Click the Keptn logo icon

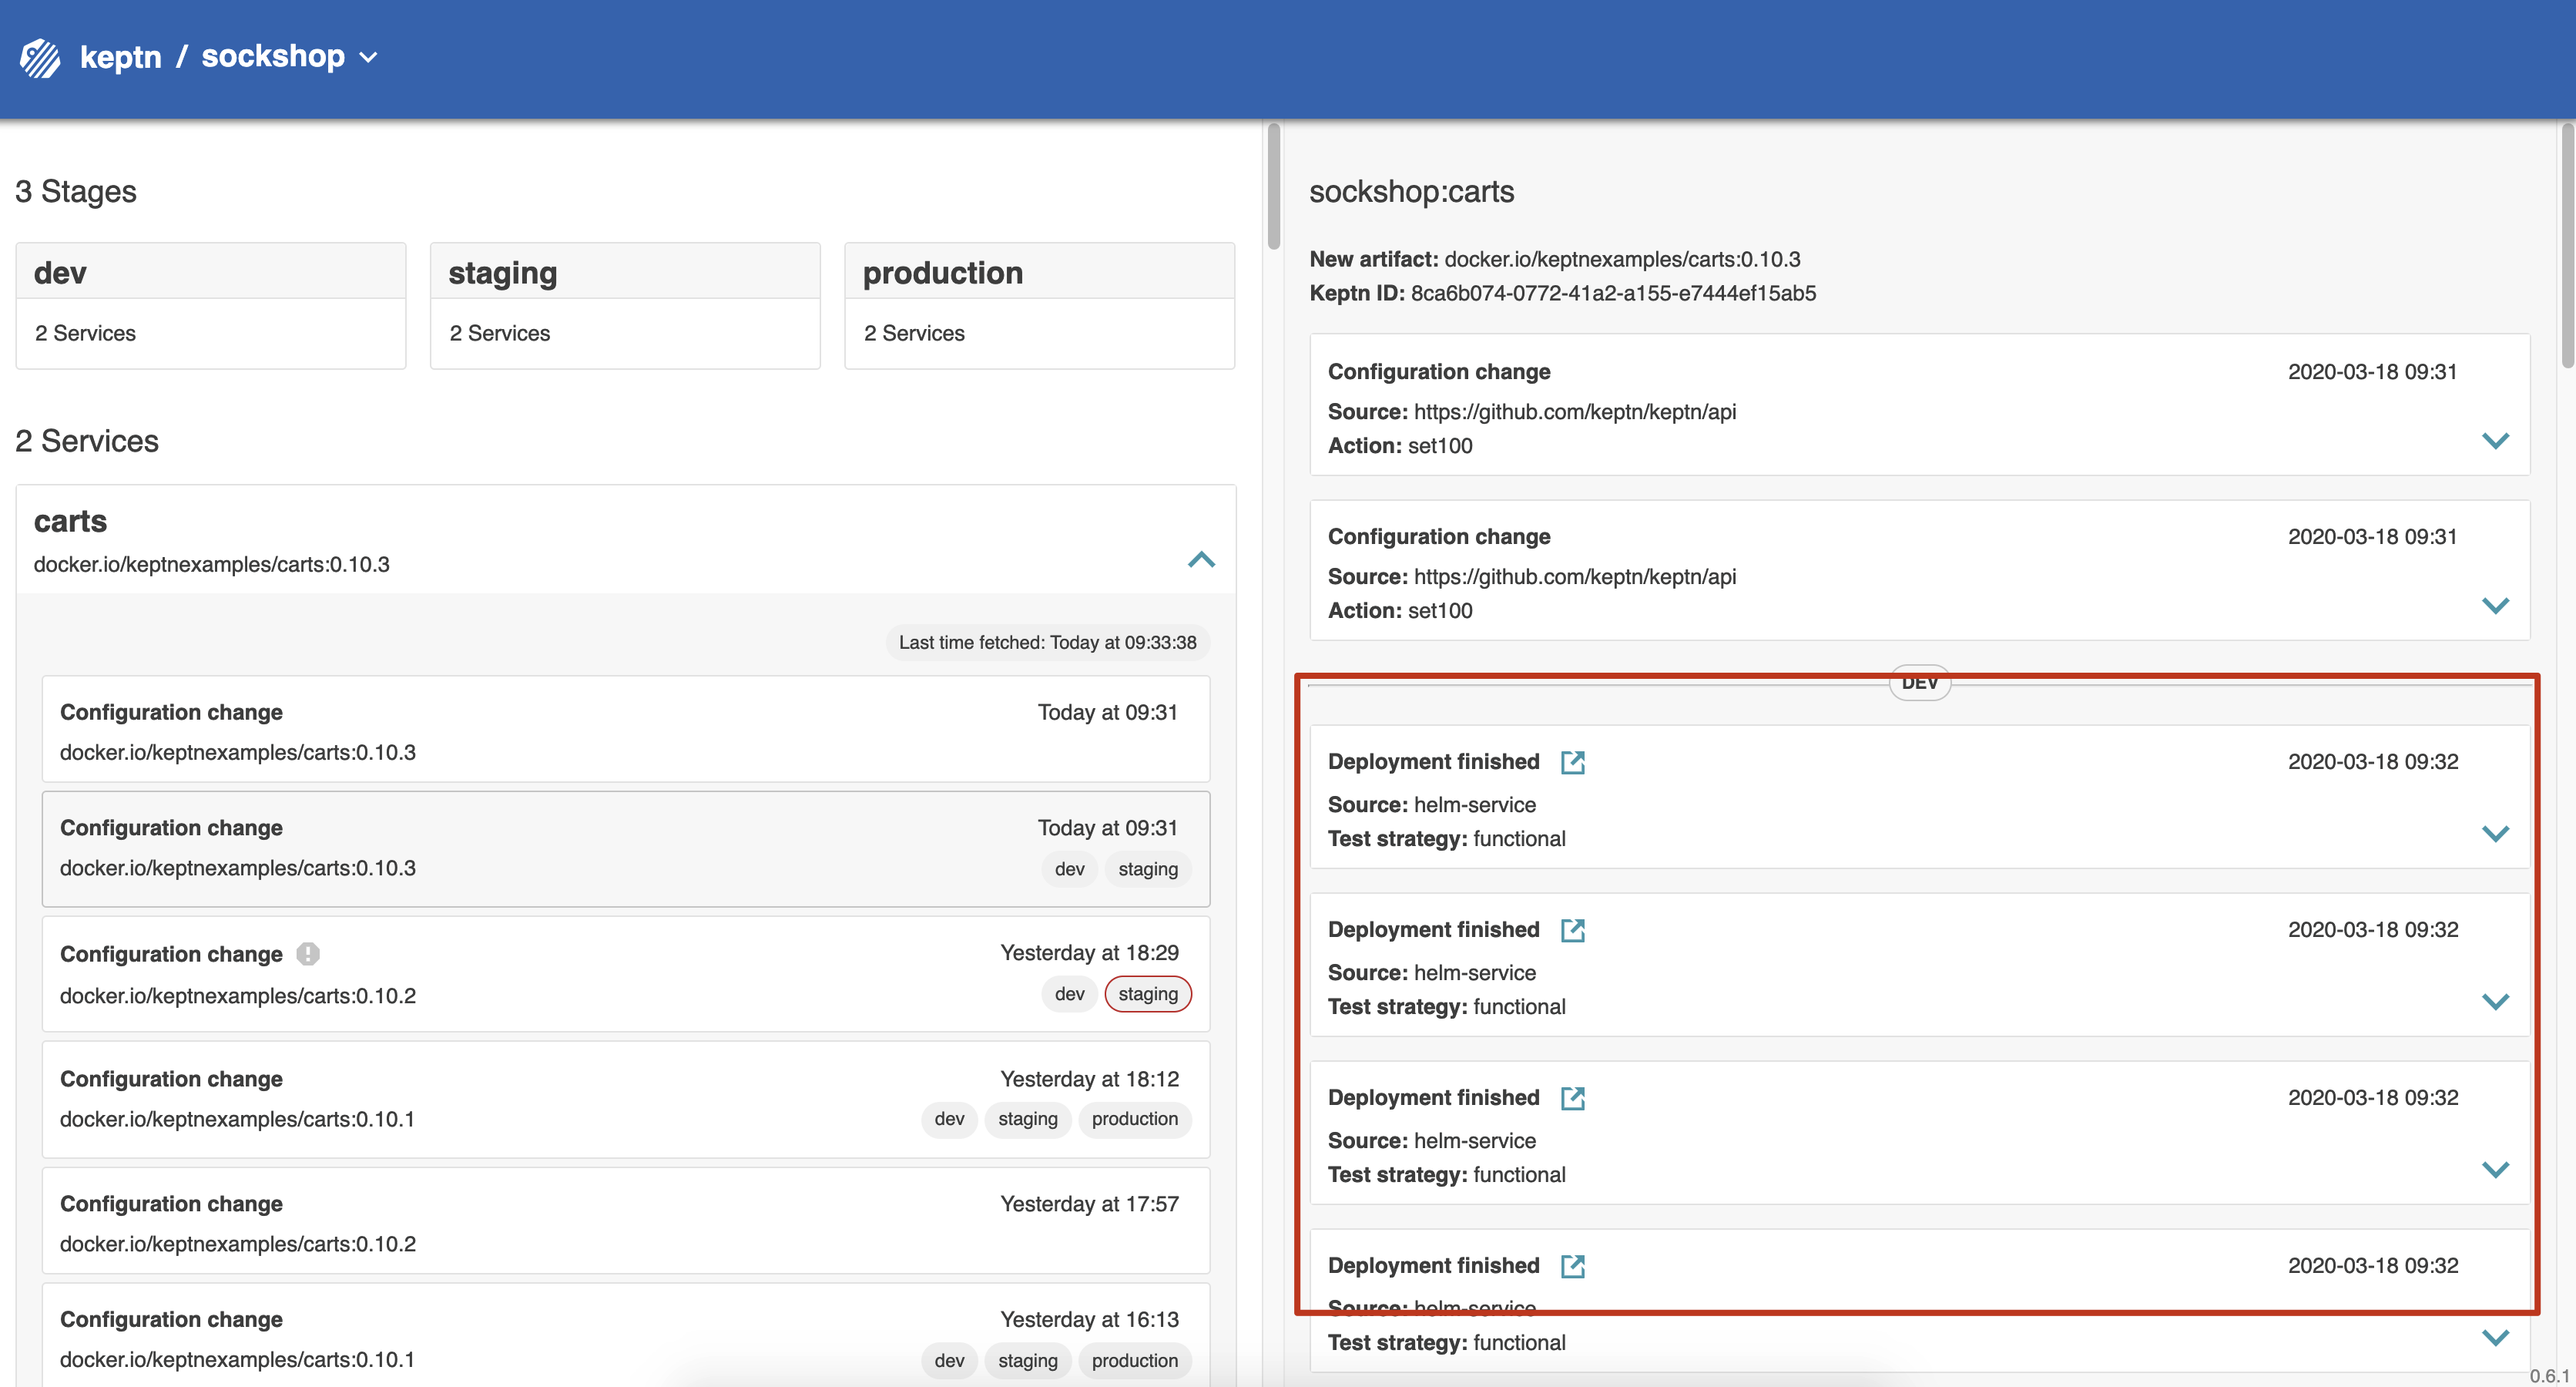(40, 57)
